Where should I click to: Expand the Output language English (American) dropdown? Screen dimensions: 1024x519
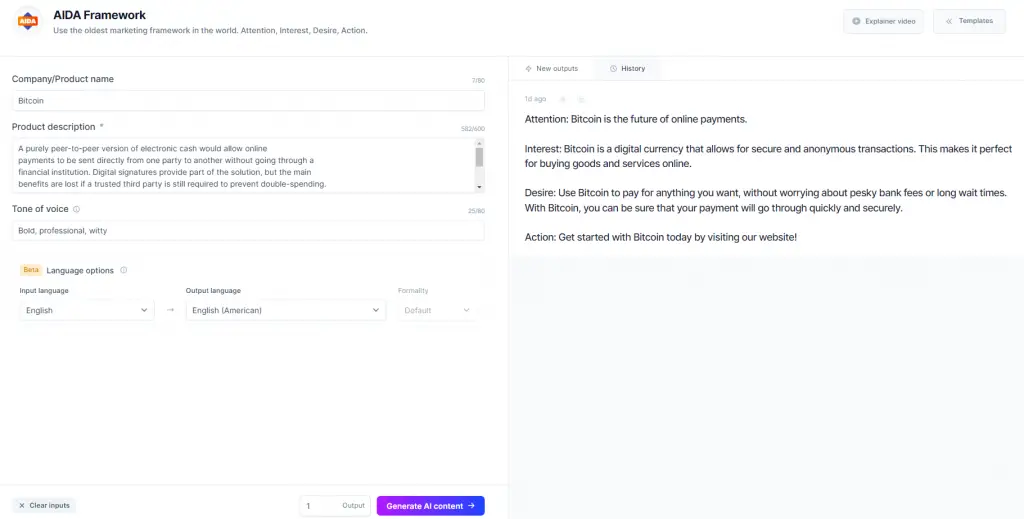click(x=285, y=310)
